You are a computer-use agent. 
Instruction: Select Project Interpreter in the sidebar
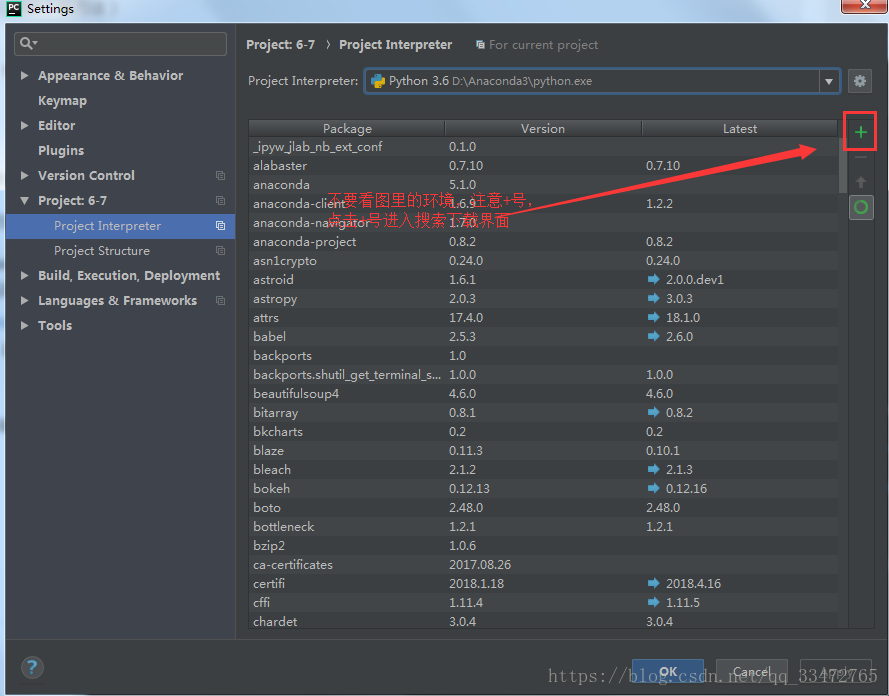click(x=120, y=226)
